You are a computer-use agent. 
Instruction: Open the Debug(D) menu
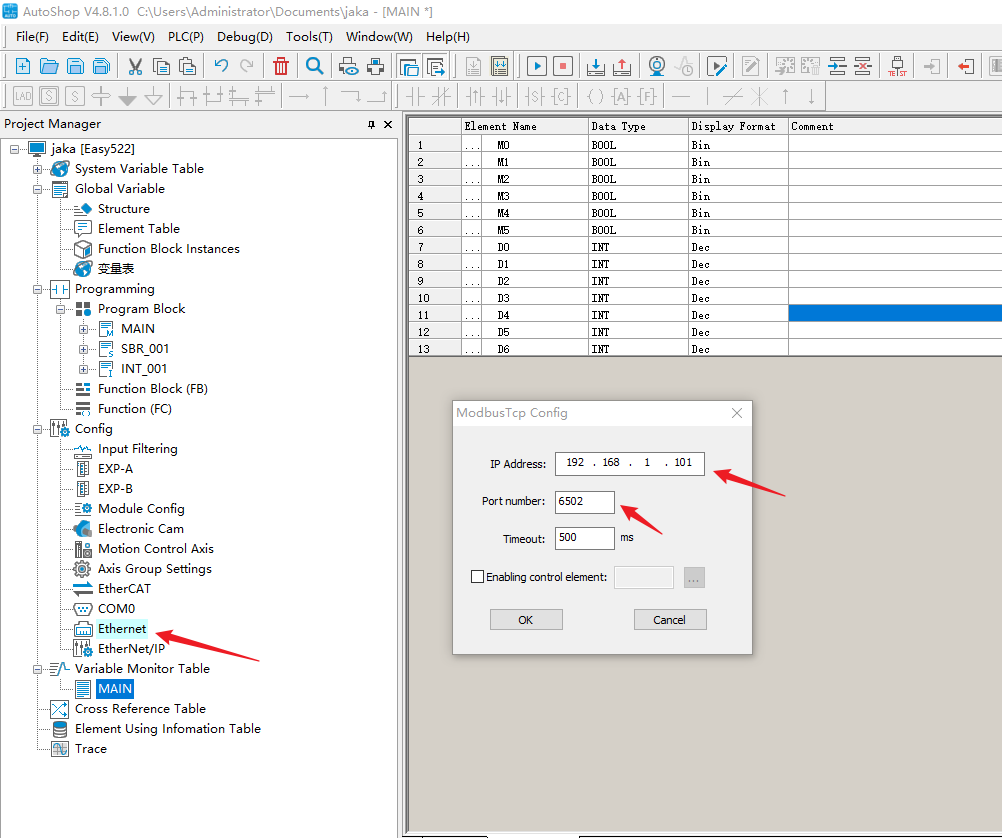click(244, 37)
